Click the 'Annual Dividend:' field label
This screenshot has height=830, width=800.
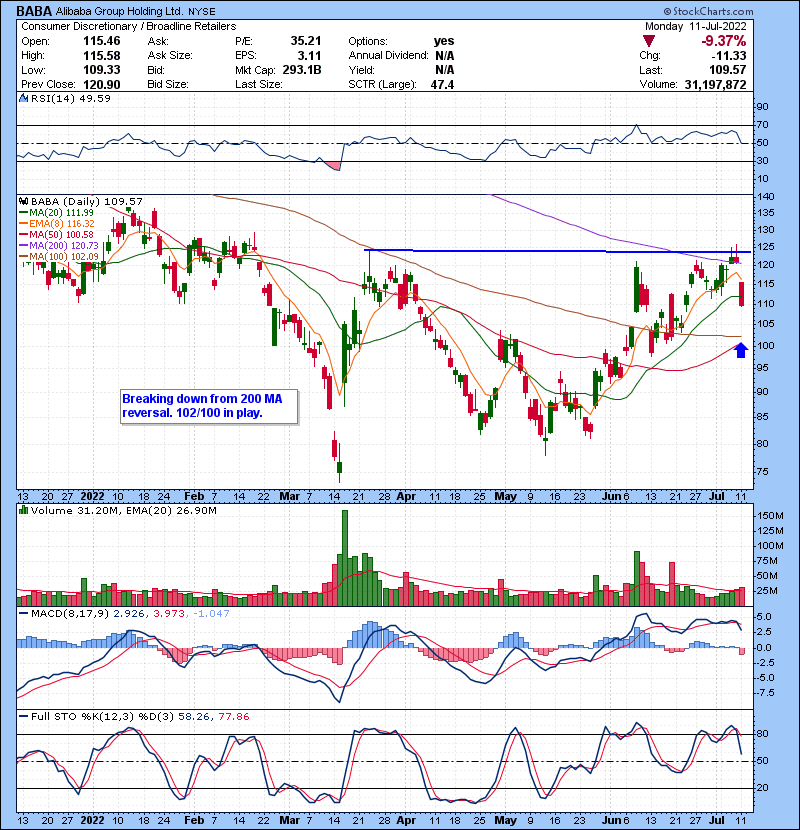pos(389,56)
